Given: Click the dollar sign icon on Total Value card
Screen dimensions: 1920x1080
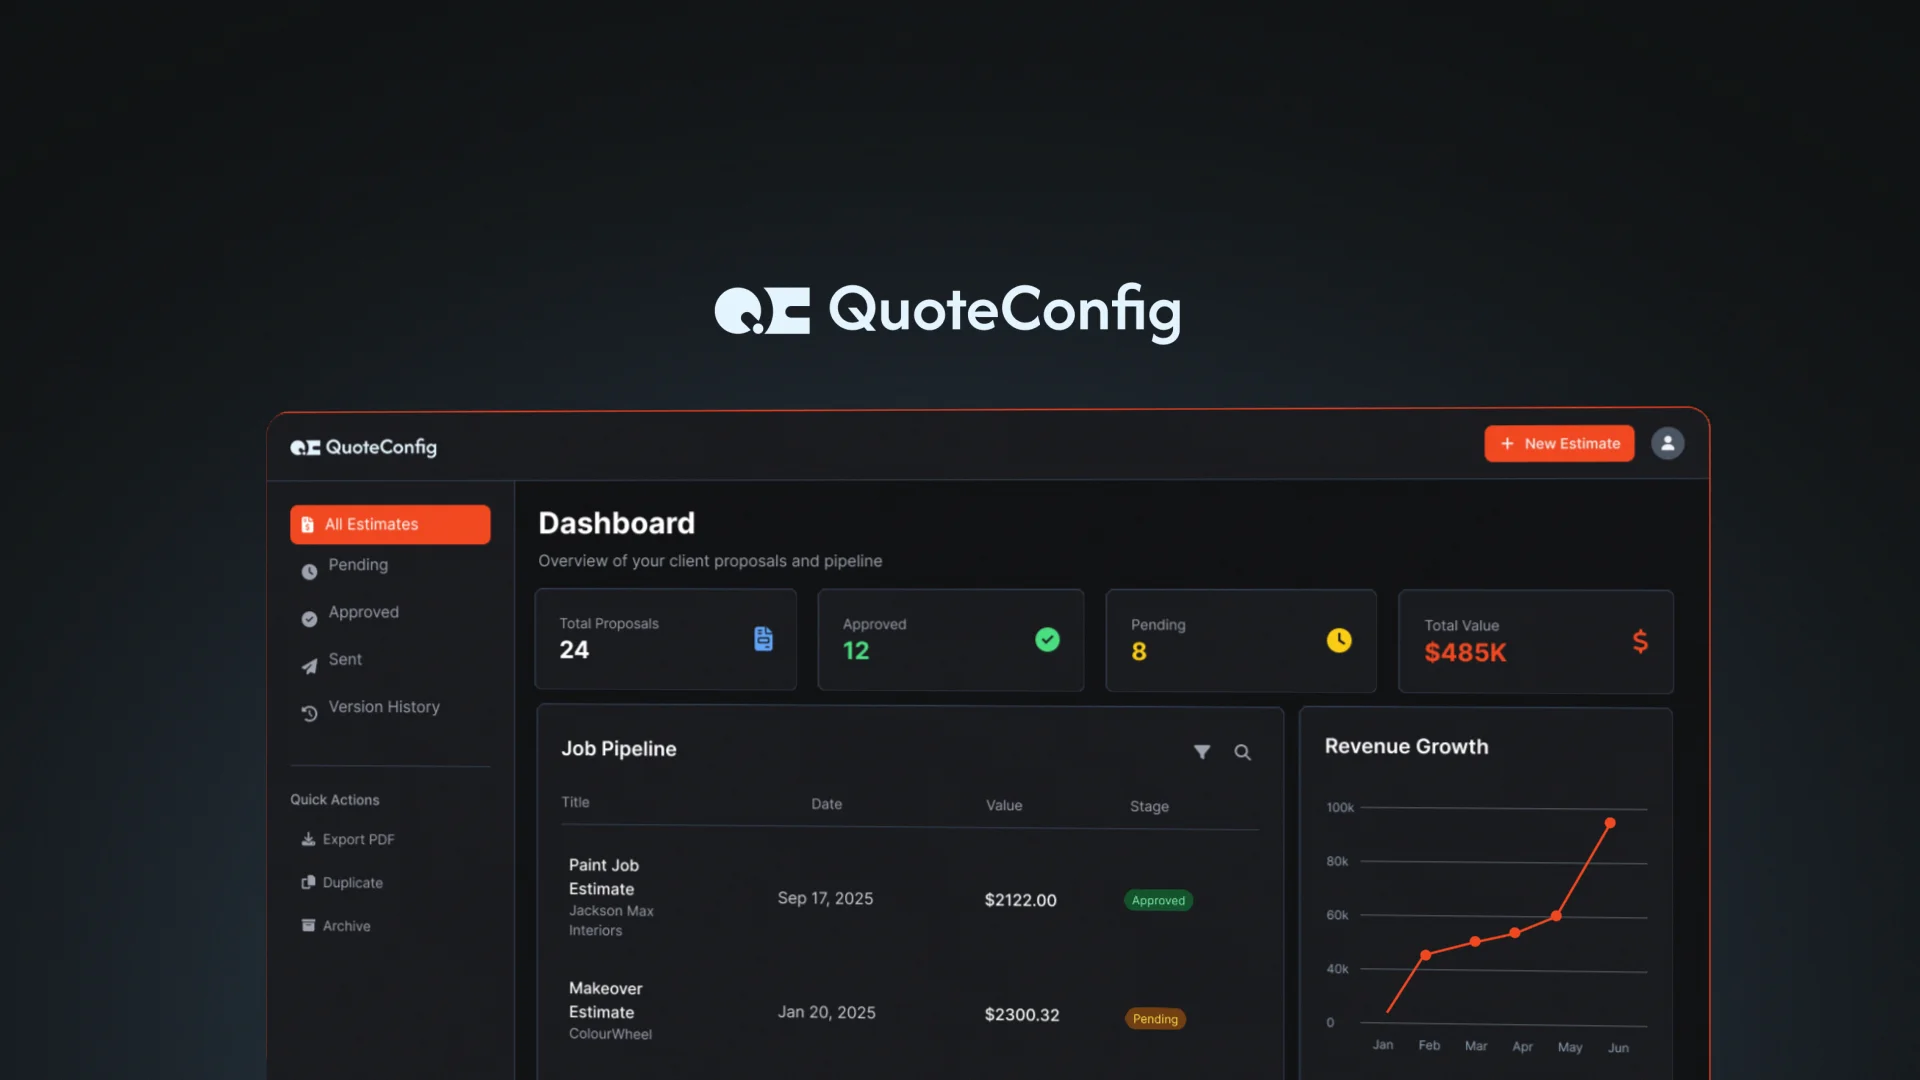Looking at the screenshot, I should pos(1640,642).
